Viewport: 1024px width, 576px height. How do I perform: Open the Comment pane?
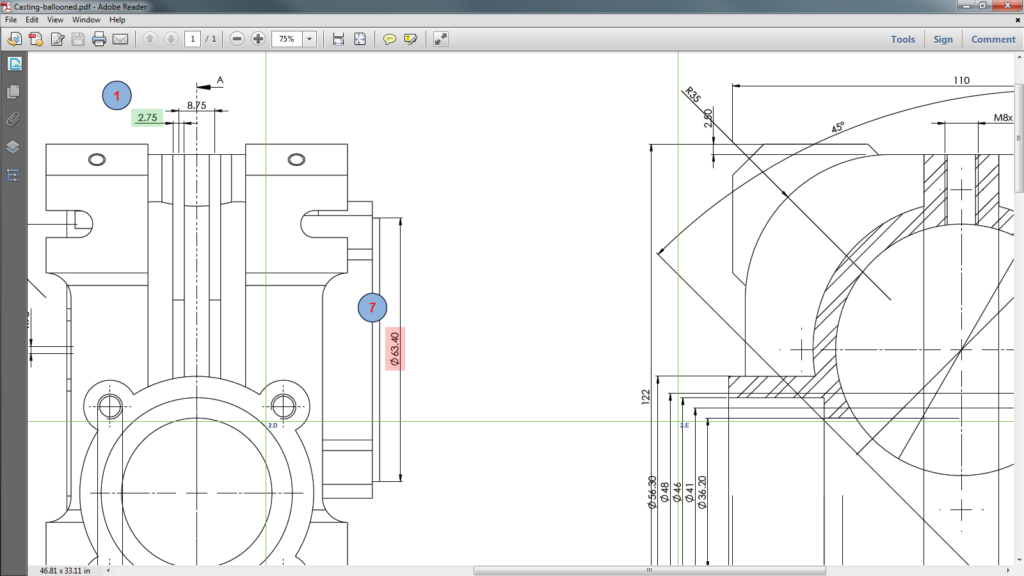[992, 39]
